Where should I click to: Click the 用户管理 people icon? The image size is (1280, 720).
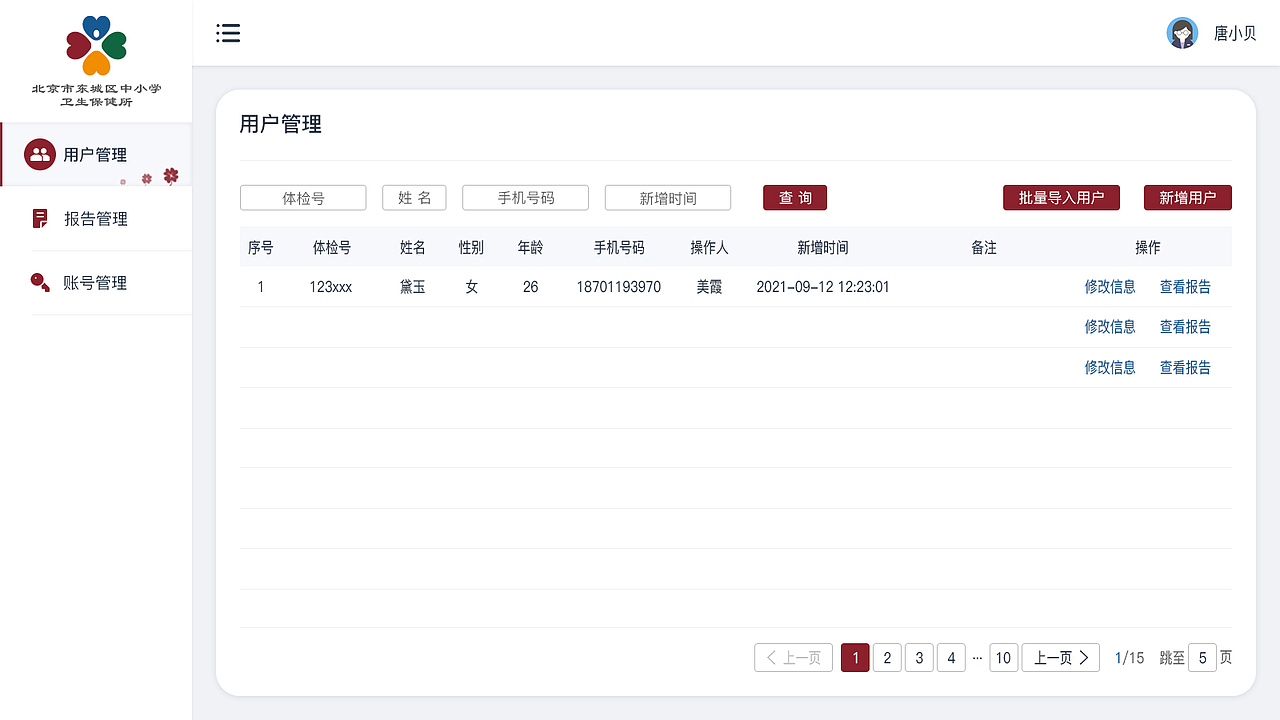(x=40, y=154)
